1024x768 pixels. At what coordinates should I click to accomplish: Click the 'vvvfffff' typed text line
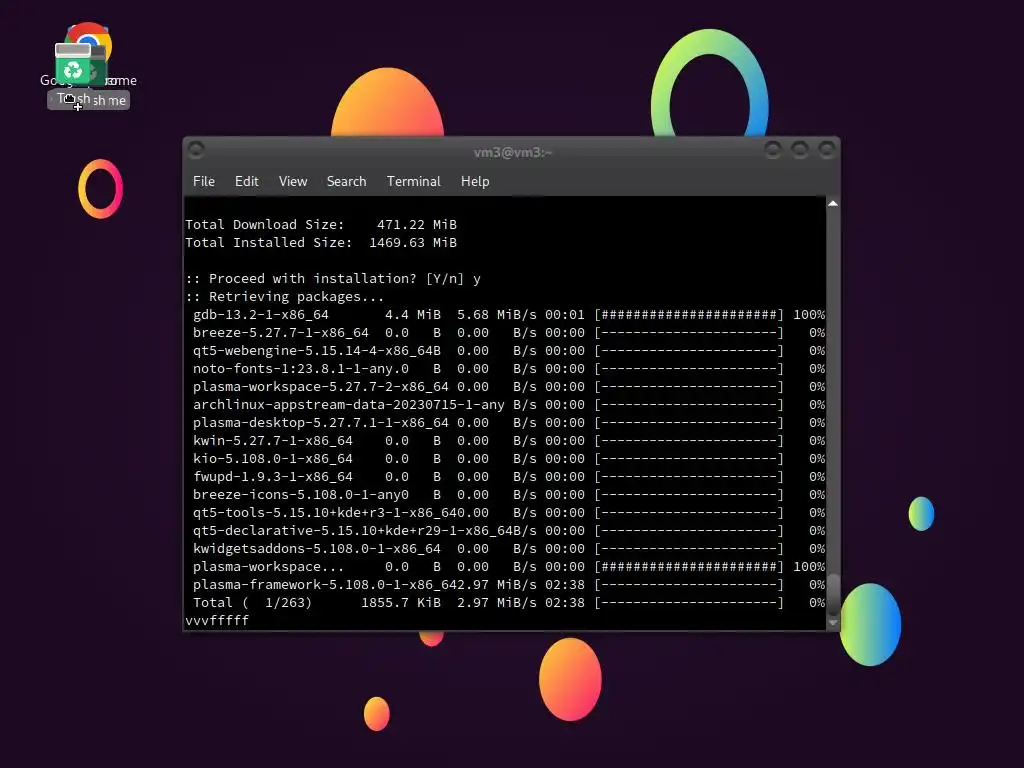point(217,620)
